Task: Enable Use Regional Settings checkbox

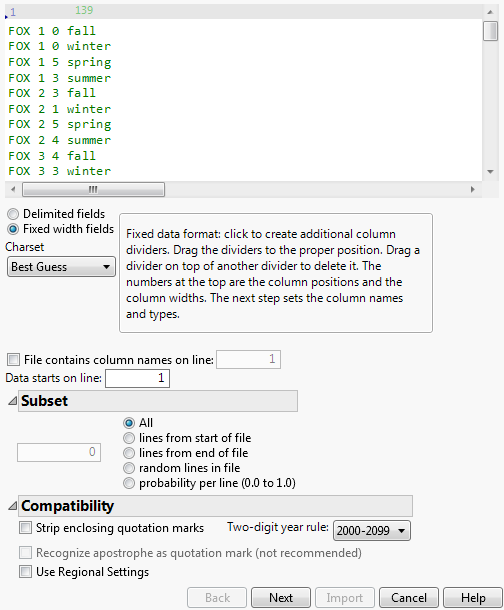Action: (x=26, y=571)
